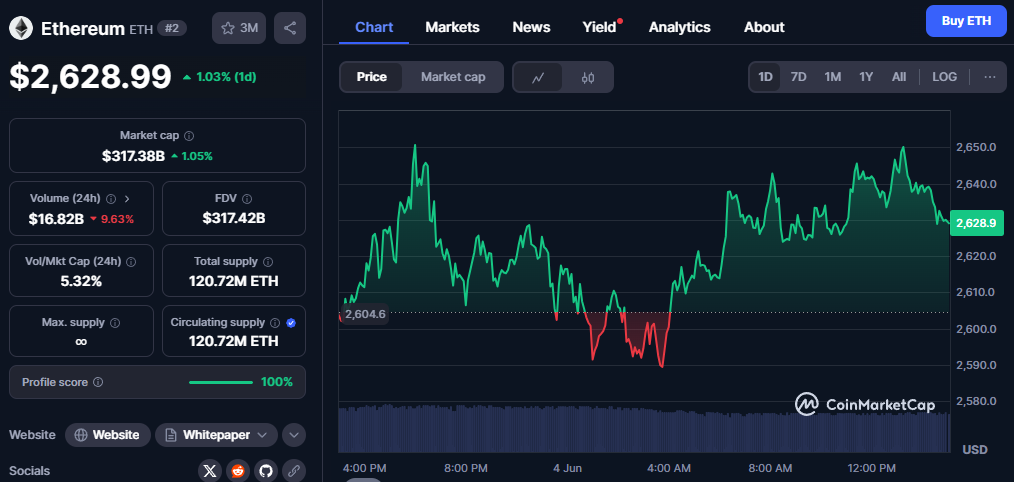Open the Yield tab
The width and height of the screenshot is (1014, 482).
point(599,27)
